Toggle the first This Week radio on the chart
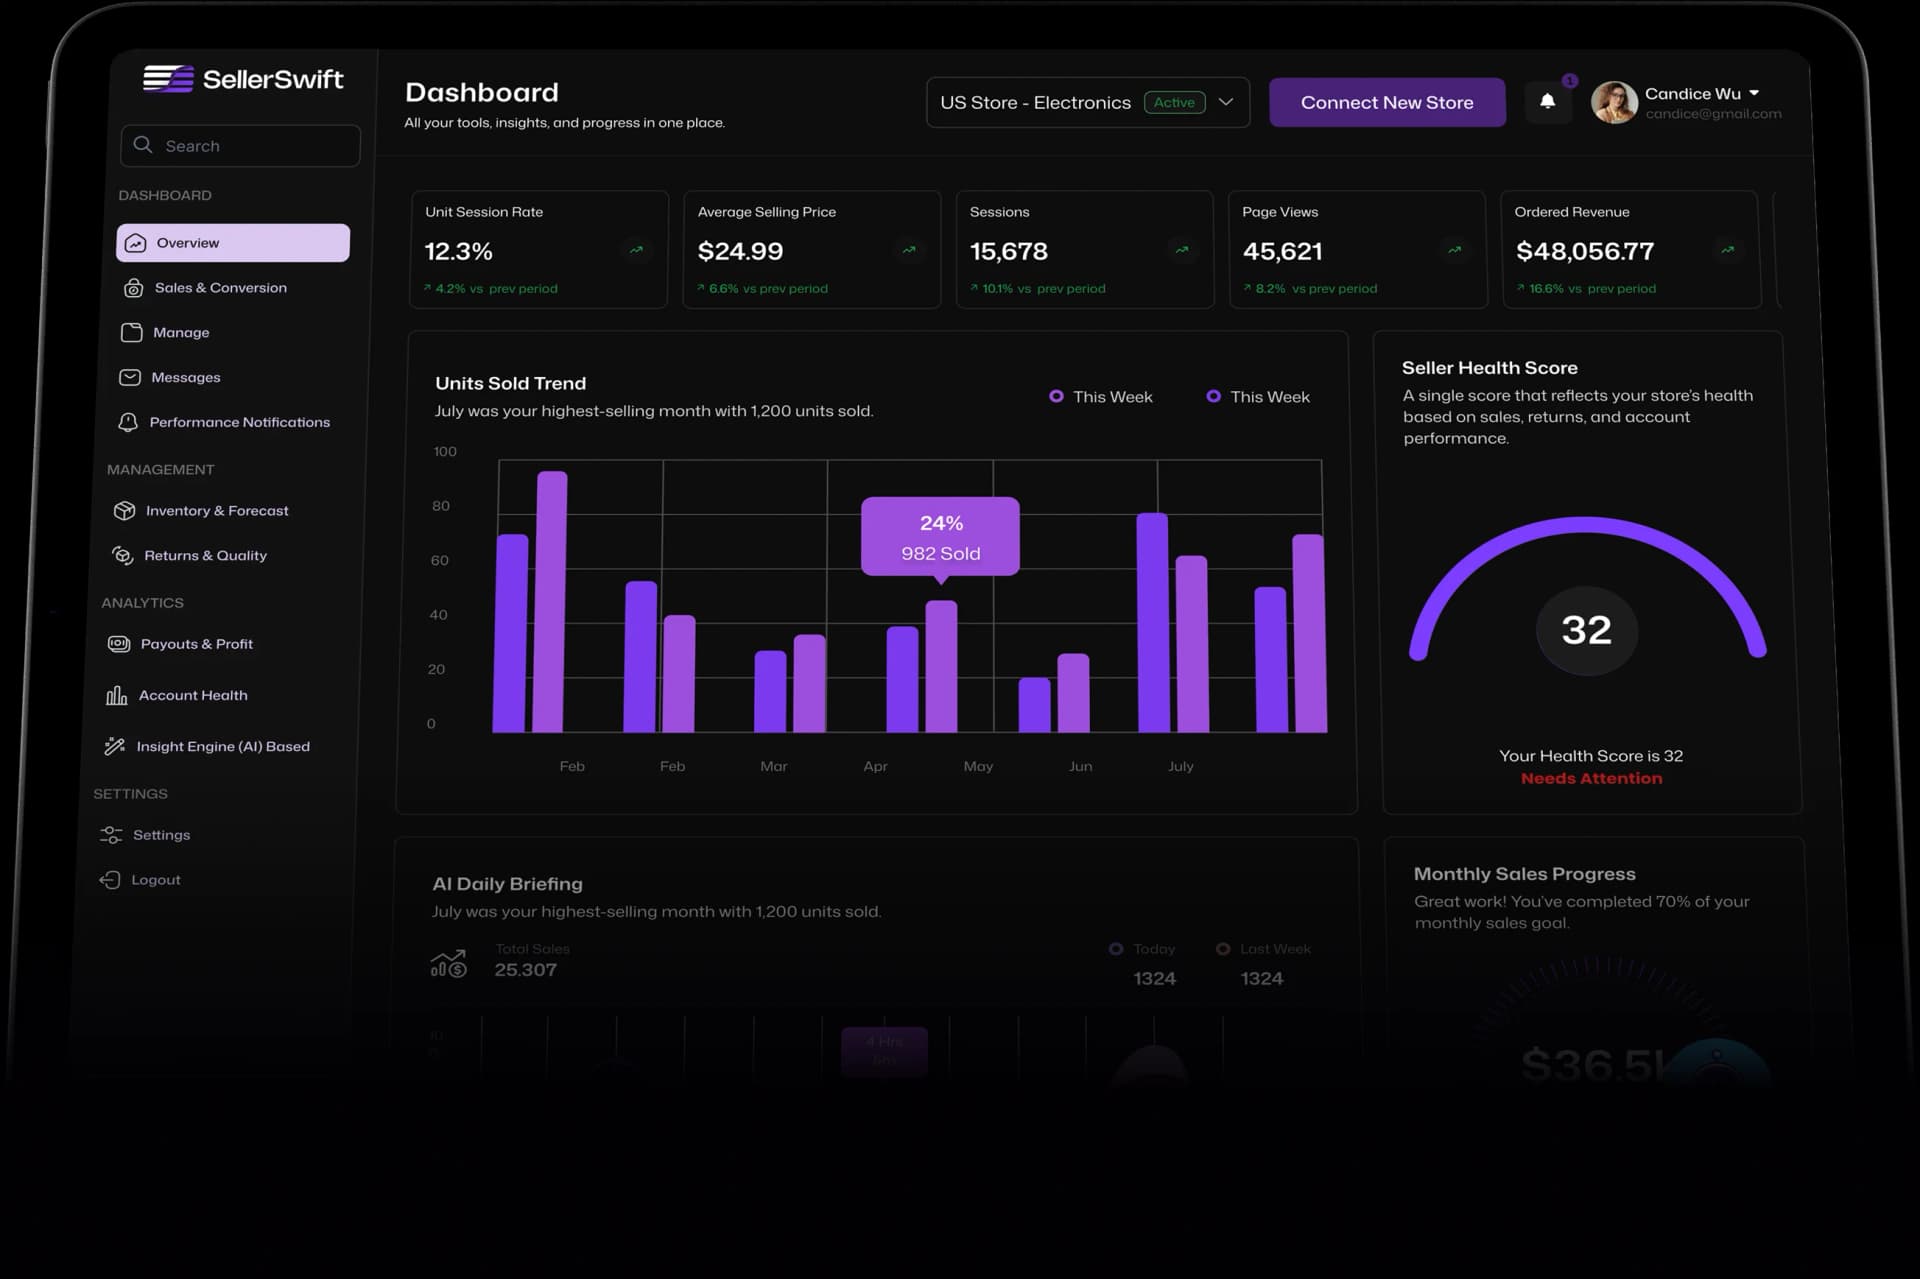This screenshot has height=1279, width=1920. (x=1057, y=396)
